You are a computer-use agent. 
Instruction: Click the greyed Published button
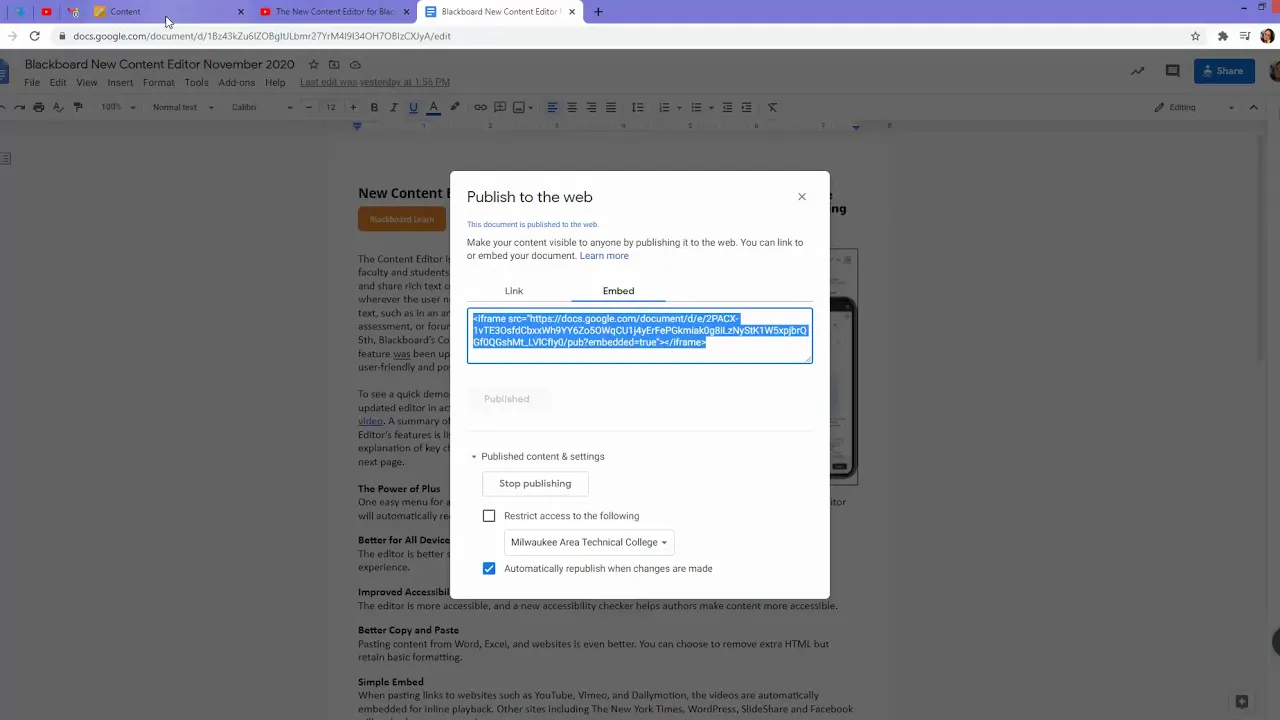[507, 399]
